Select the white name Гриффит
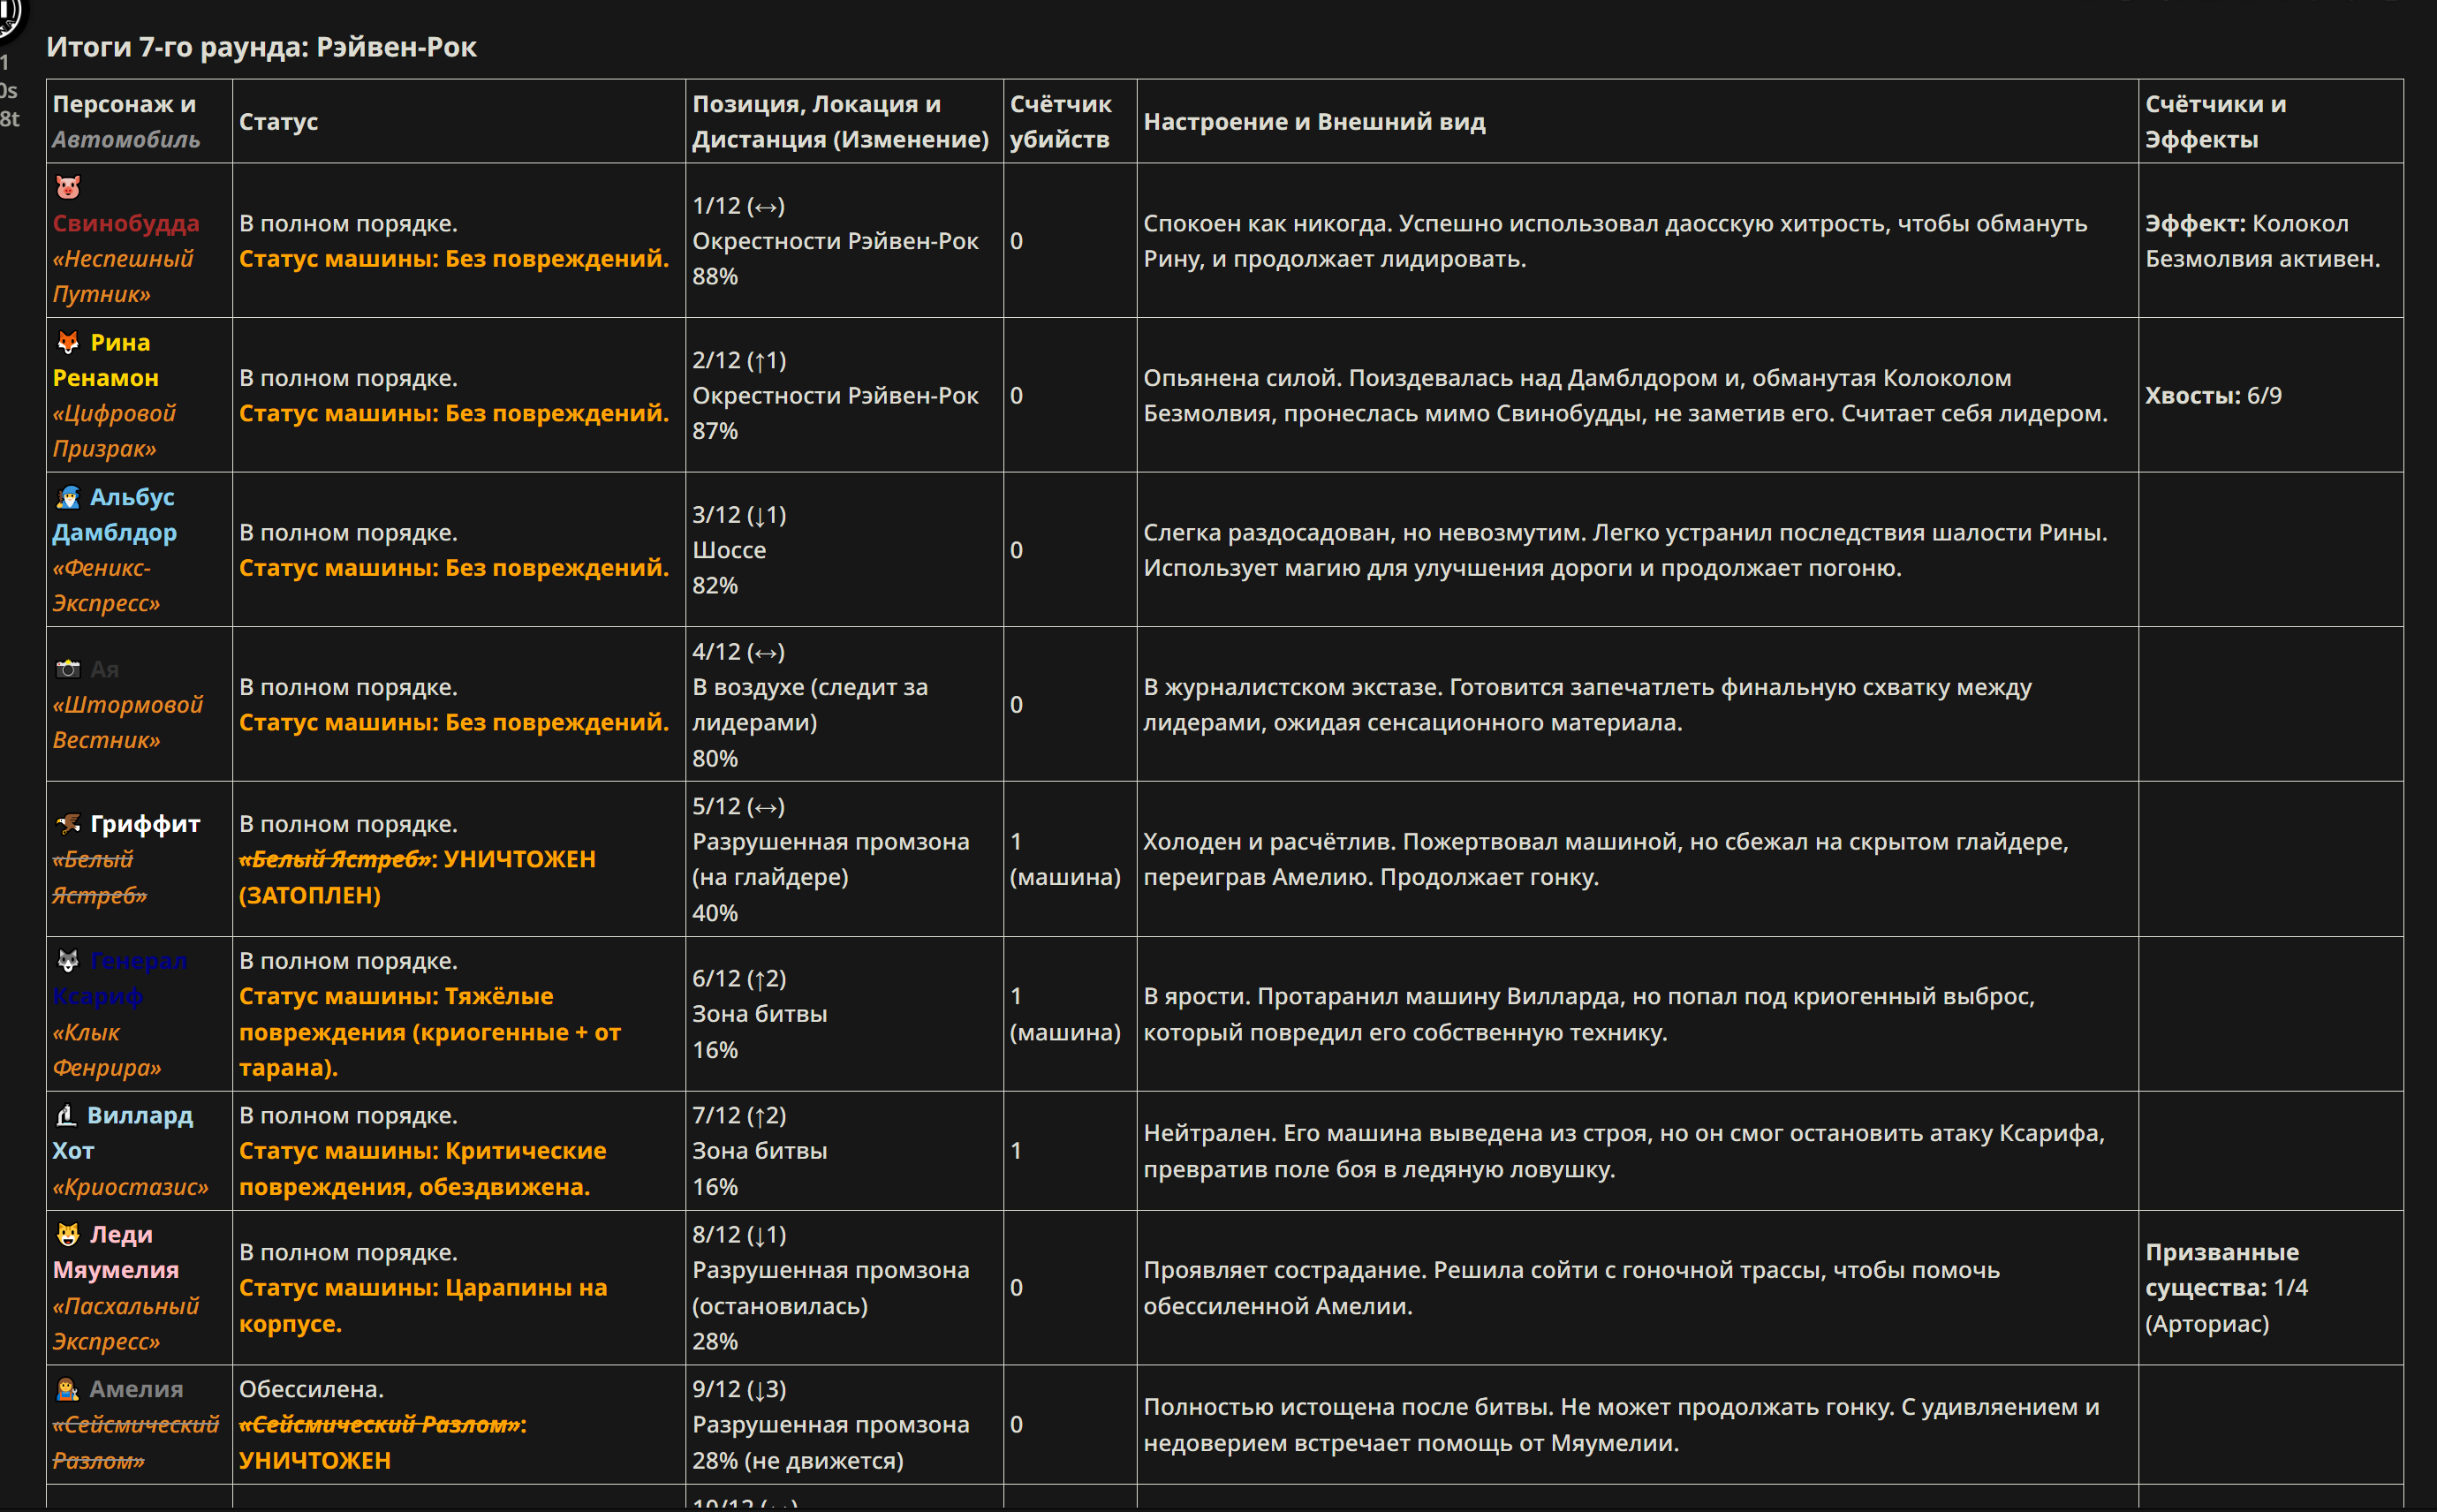This screenshot has width=2437, height=1512. (145, 824)
